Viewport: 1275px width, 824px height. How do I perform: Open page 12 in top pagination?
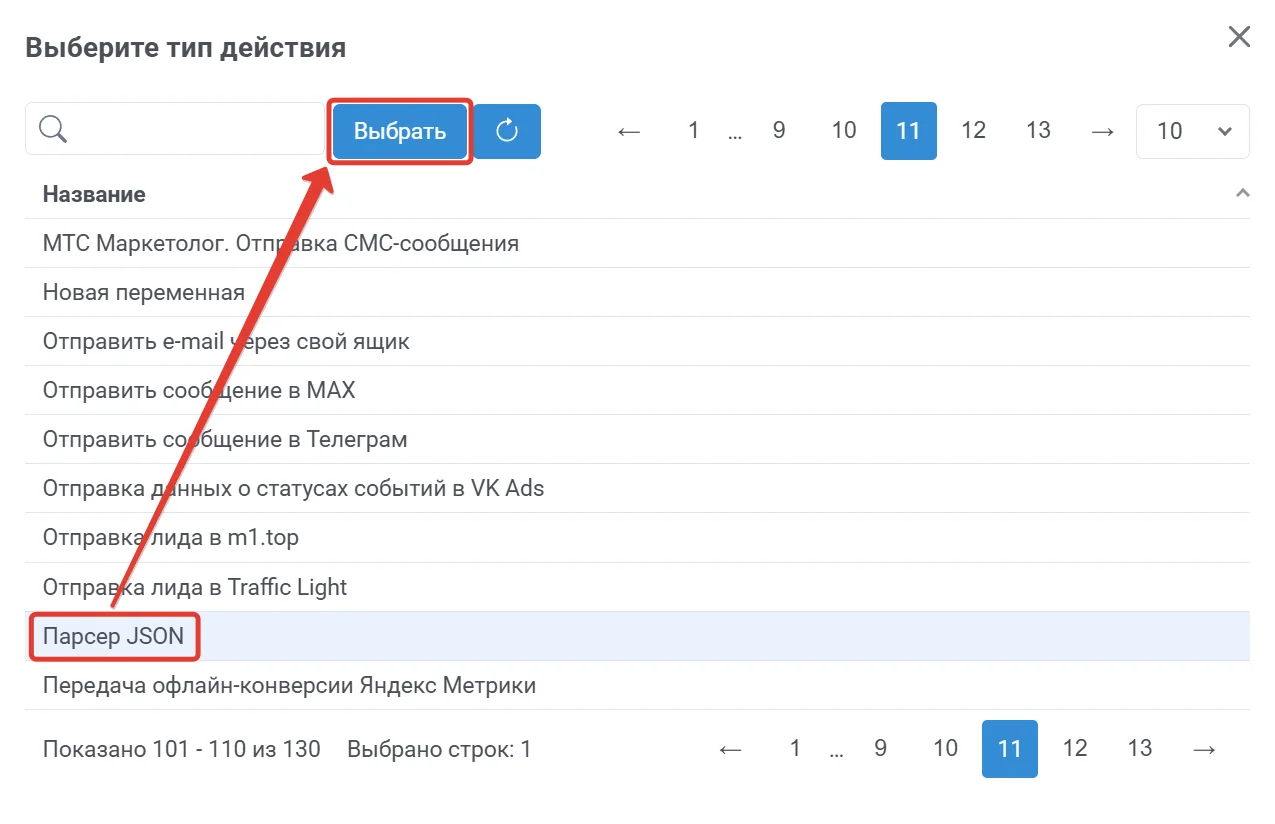[x=974, y=131]
